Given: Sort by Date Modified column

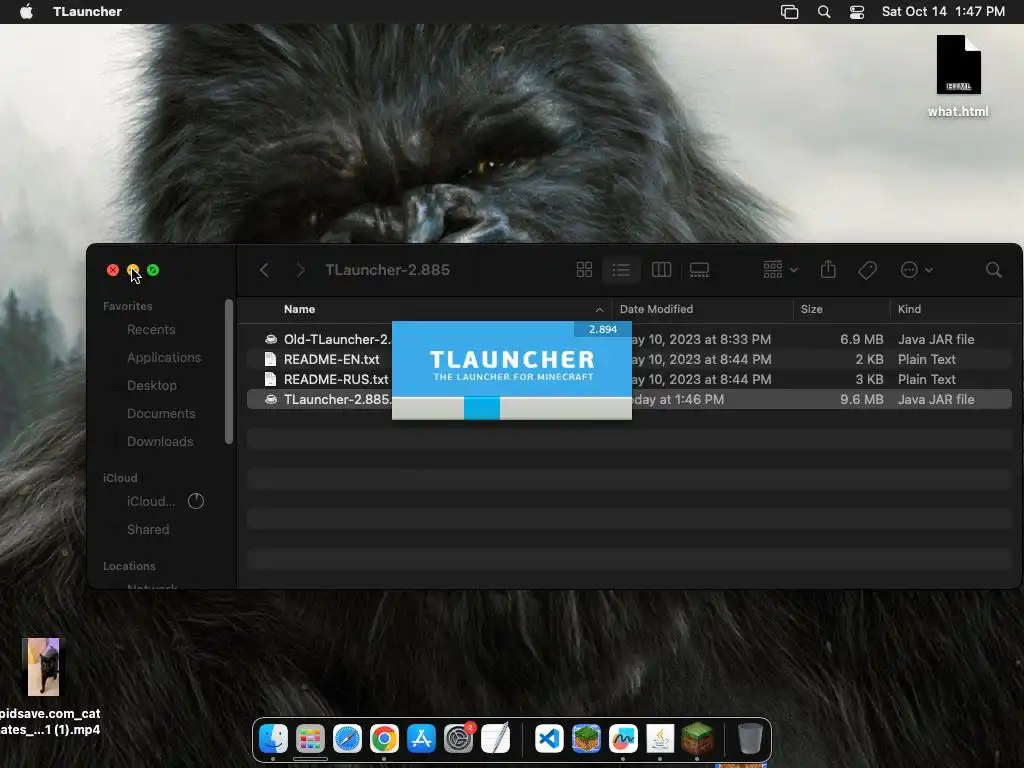Looking at the screenshot, I should point(656,309).
